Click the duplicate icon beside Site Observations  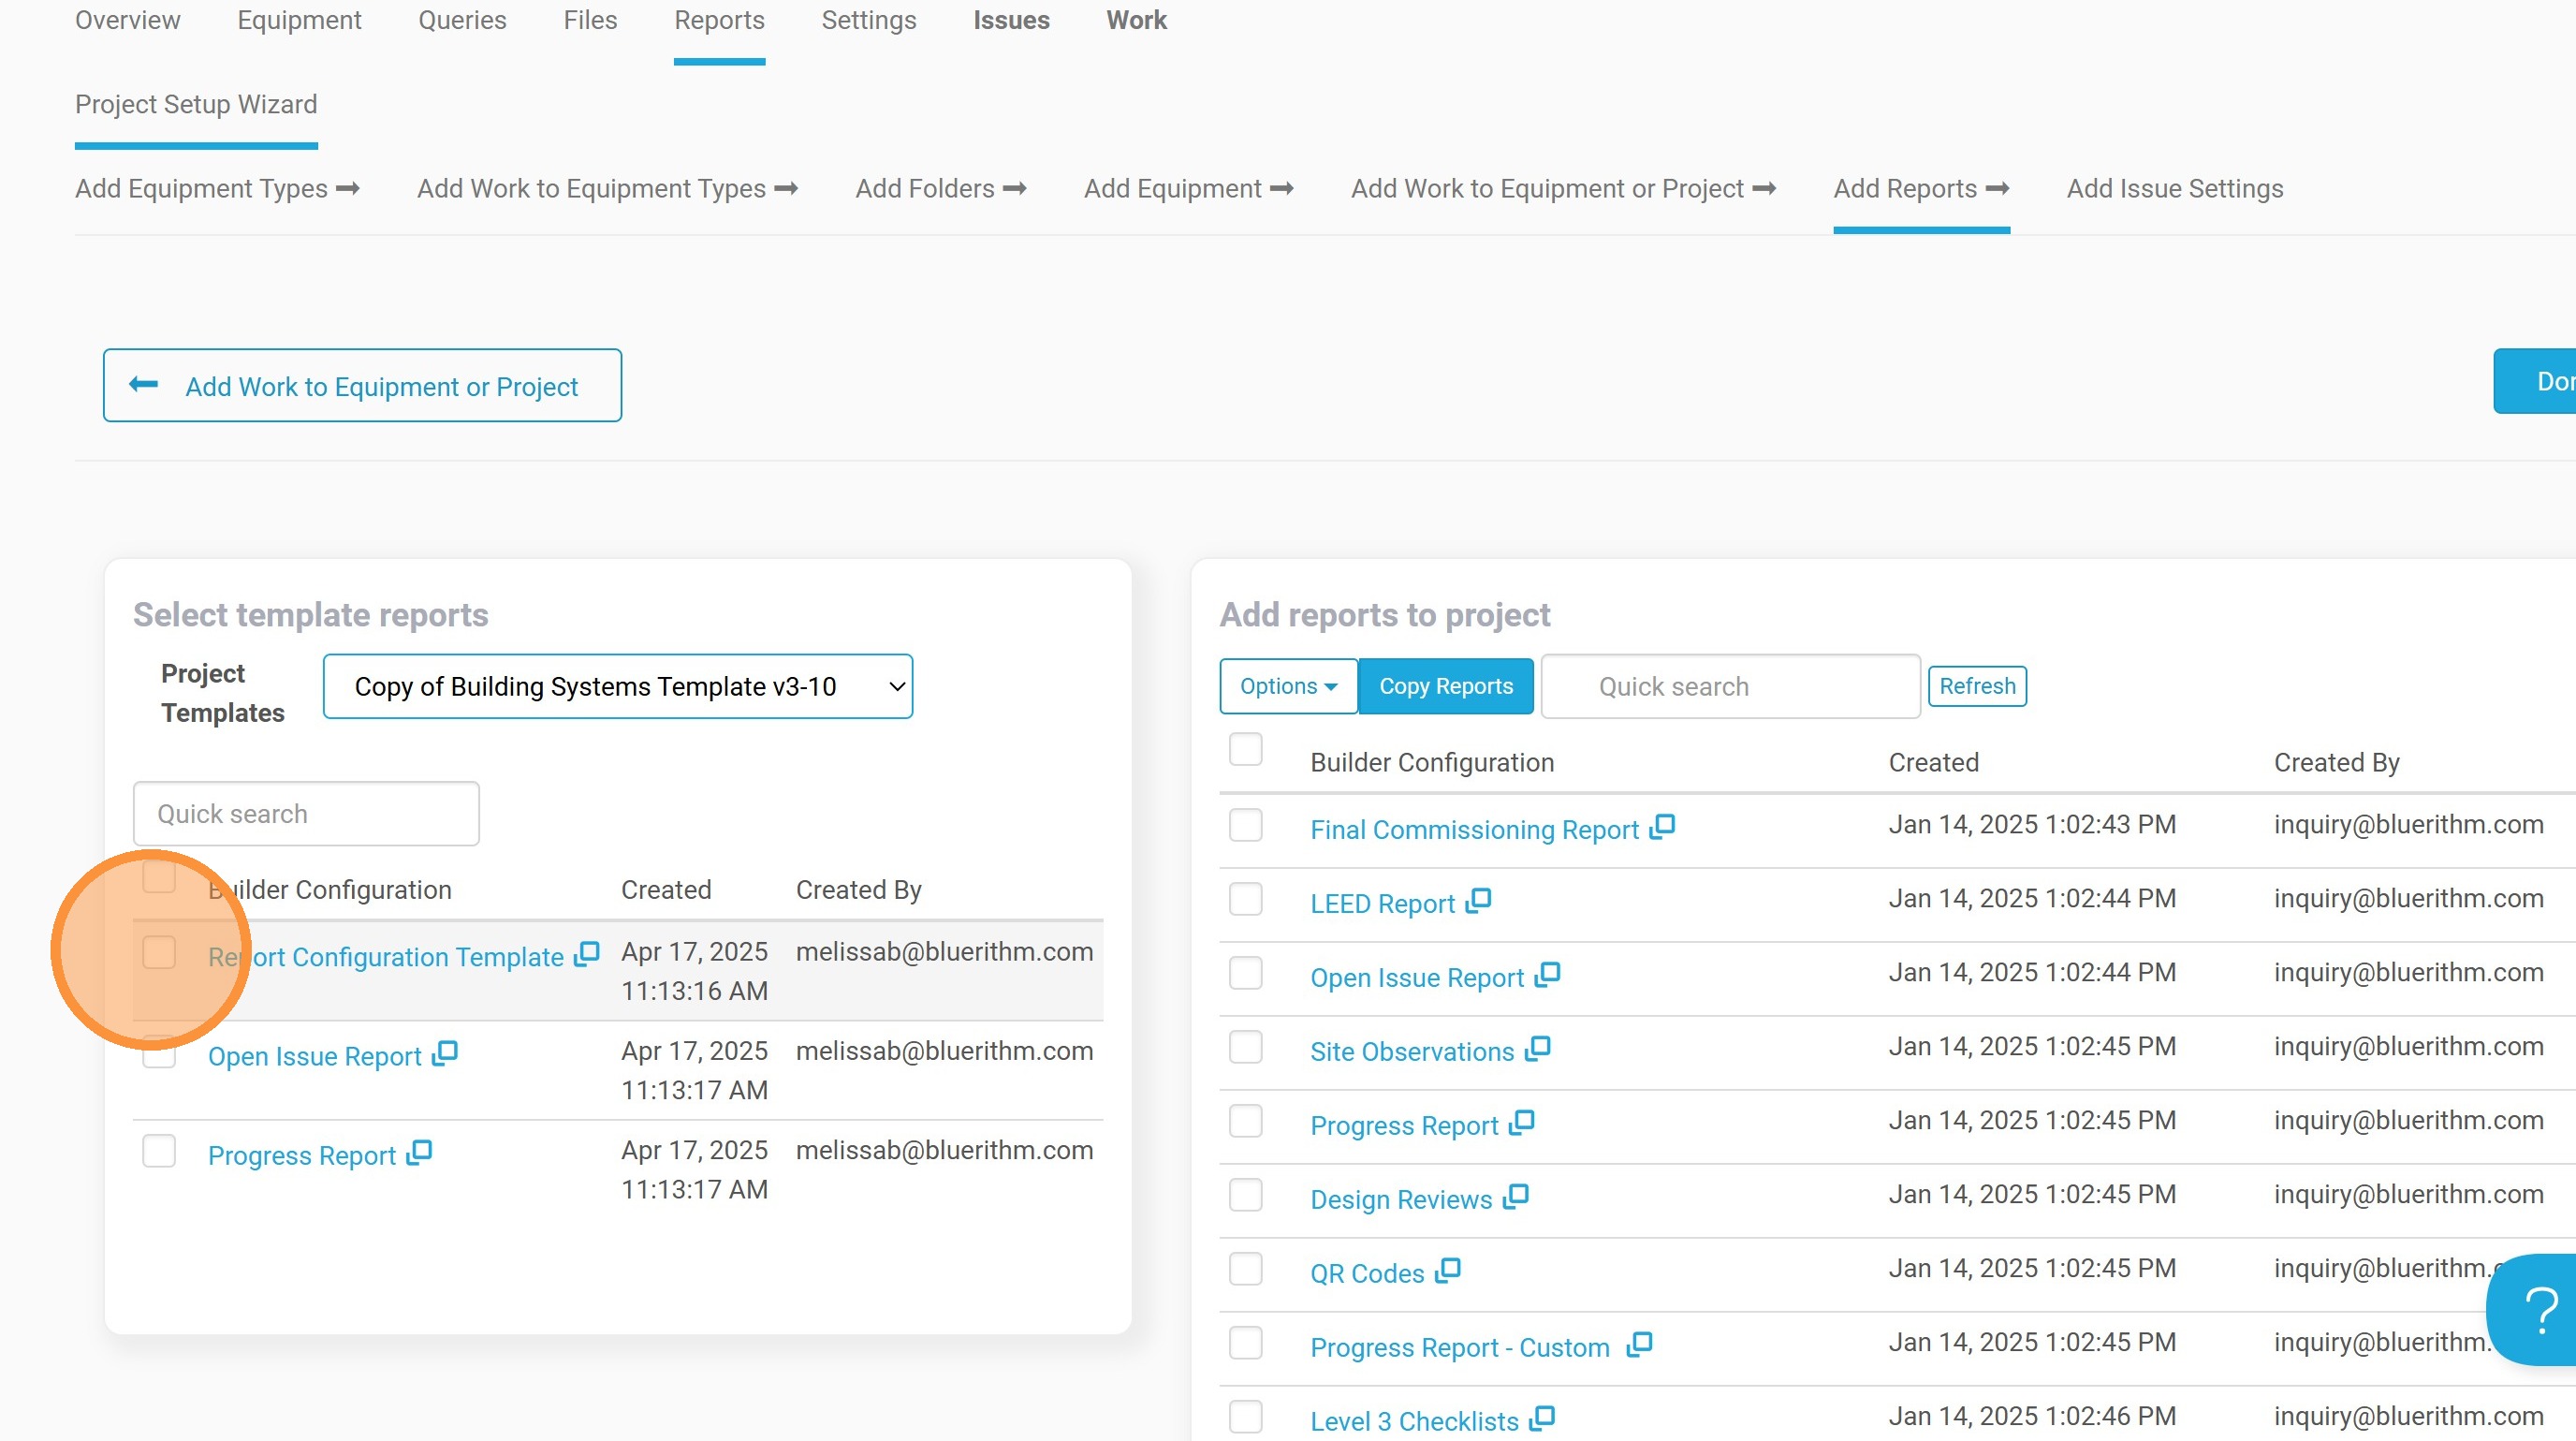click(x=1539, y=1047)
